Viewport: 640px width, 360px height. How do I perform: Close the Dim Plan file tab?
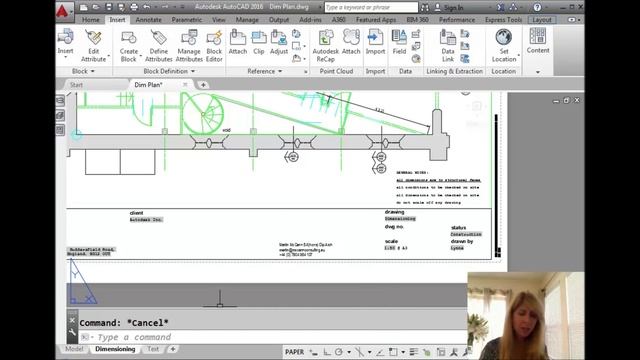pos(185,84)
